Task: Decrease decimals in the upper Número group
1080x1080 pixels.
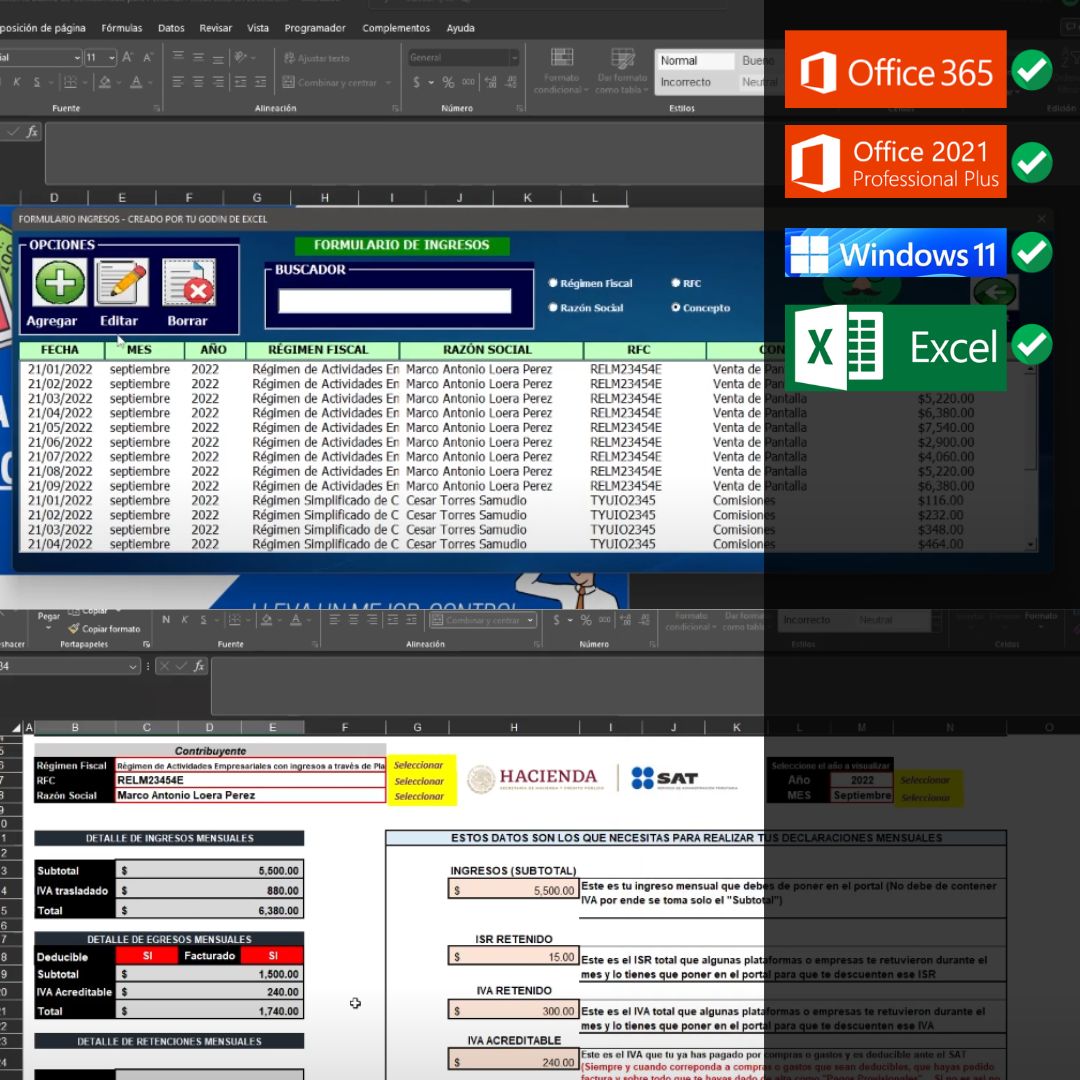Action: (511, 83)
